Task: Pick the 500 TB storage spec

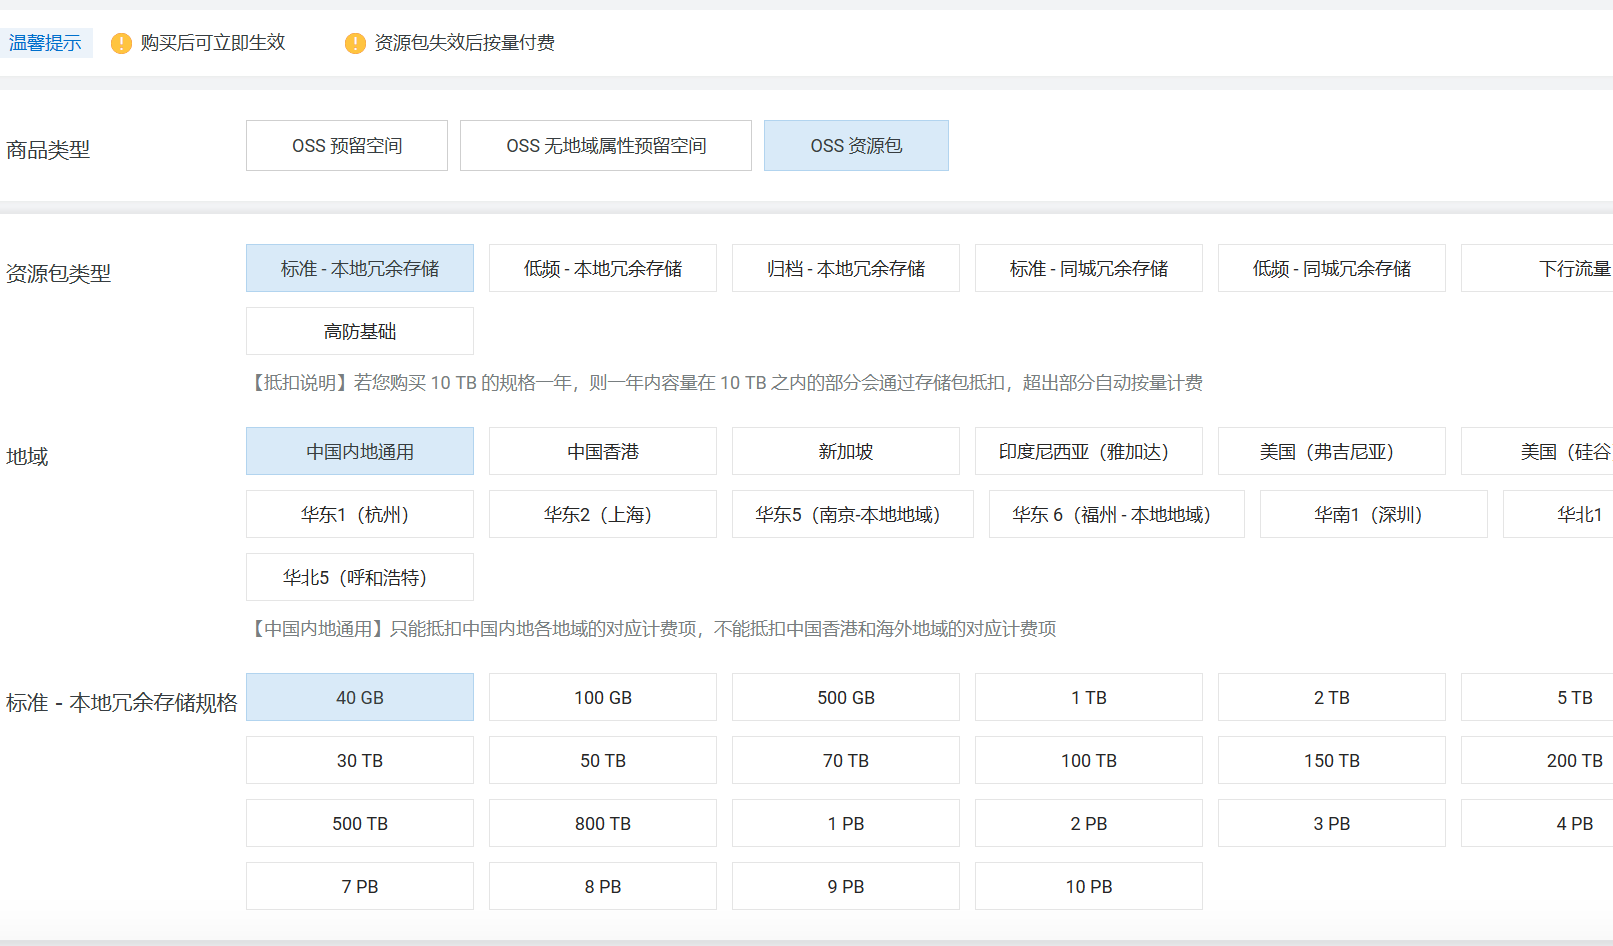Action: pyautogui.click(x=360, y=823)
